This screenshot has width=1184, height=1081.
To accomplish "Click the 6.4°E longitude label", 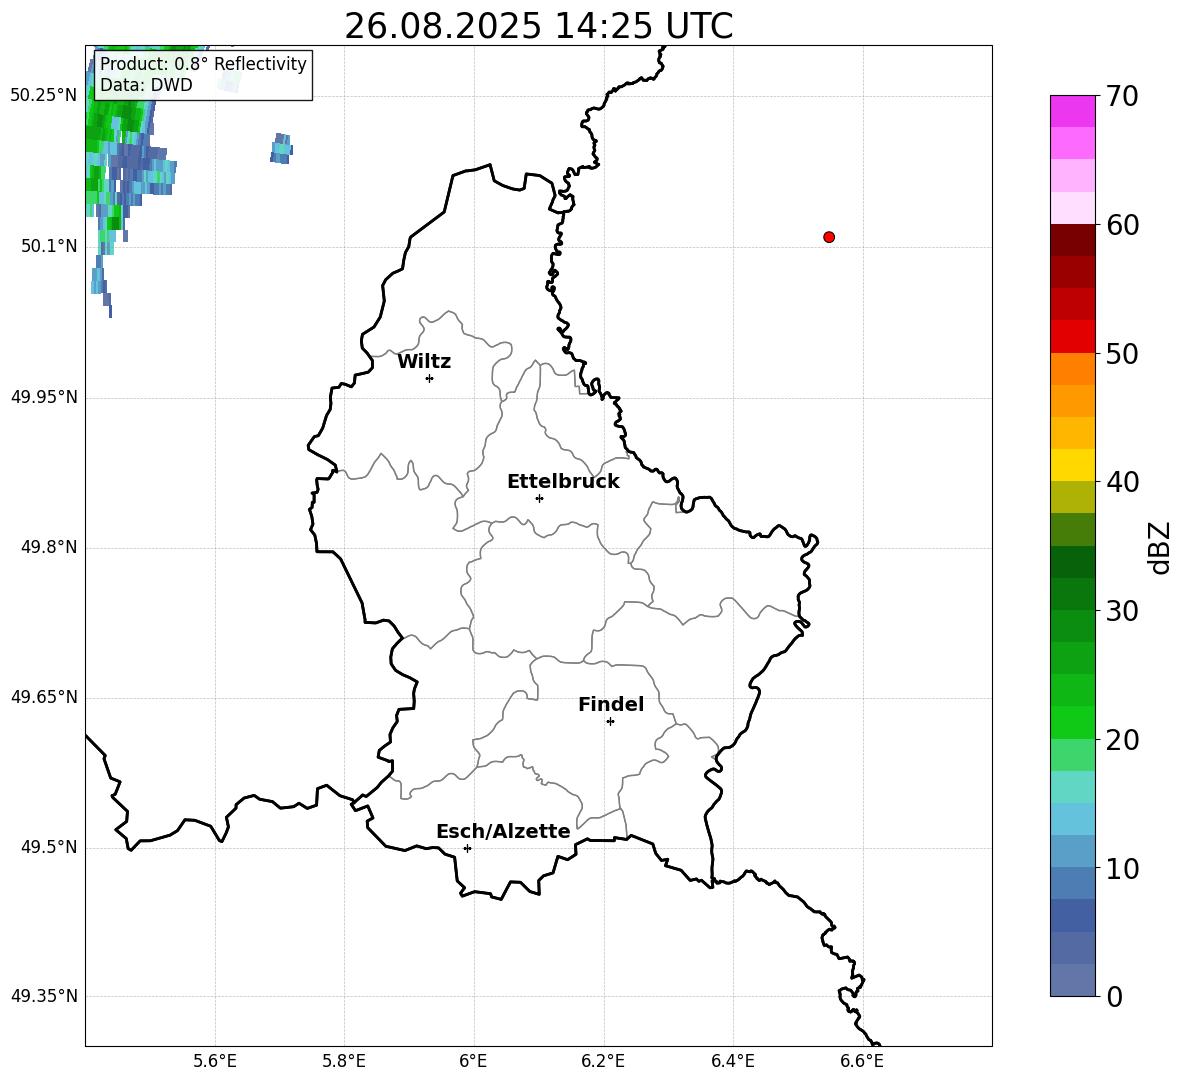I will (732, 1061).
